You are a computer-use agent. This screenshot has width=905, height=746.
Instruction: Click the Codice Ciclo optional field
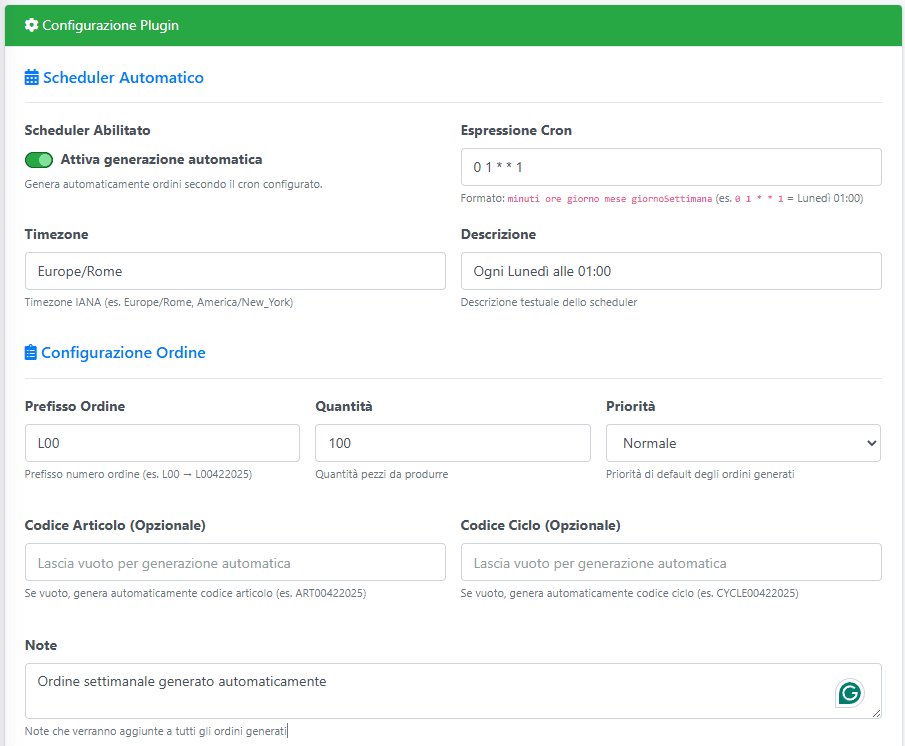[x=670, y=562]
